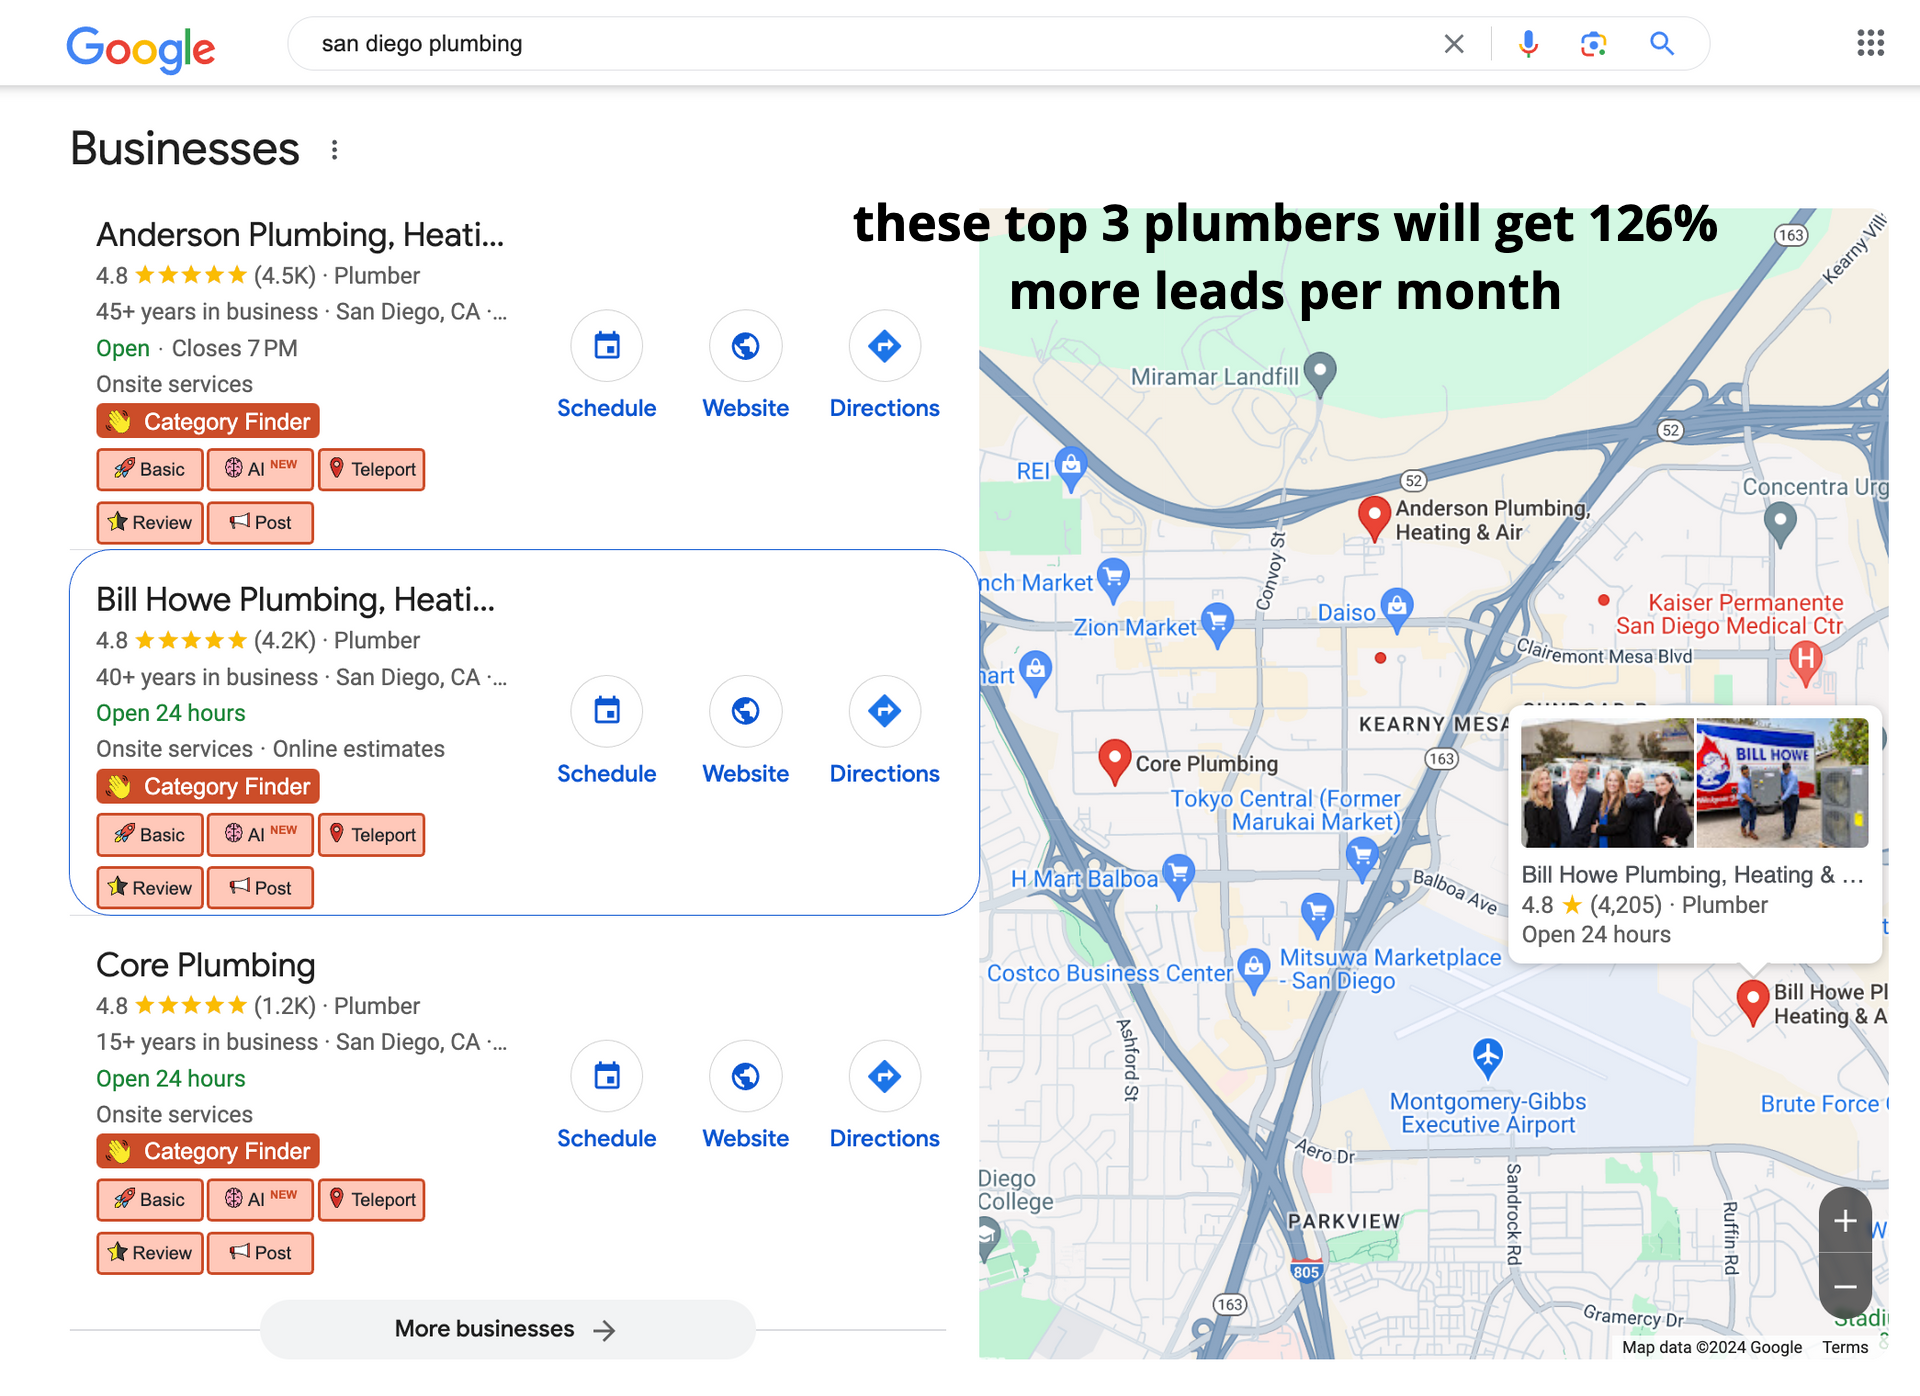Viewport: 1920px width, 1396px height.
Task: Open Bill Howe Plumbing, Heating & ... map card title
Action: tap(1692, 875)
